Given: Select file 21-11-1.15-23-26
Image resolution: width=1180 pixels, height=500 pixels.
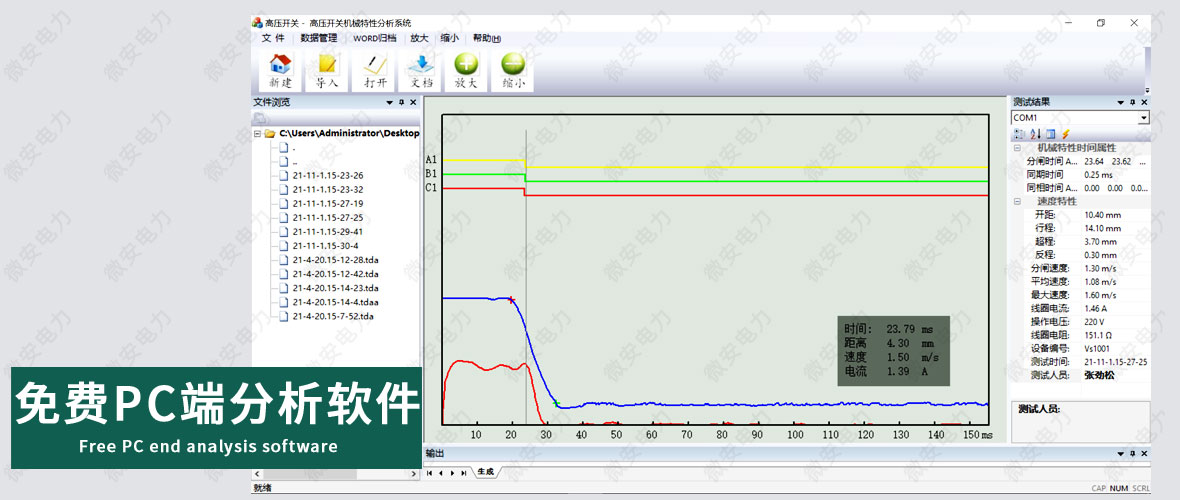Looking at the screenshot, I should point(327,175).
